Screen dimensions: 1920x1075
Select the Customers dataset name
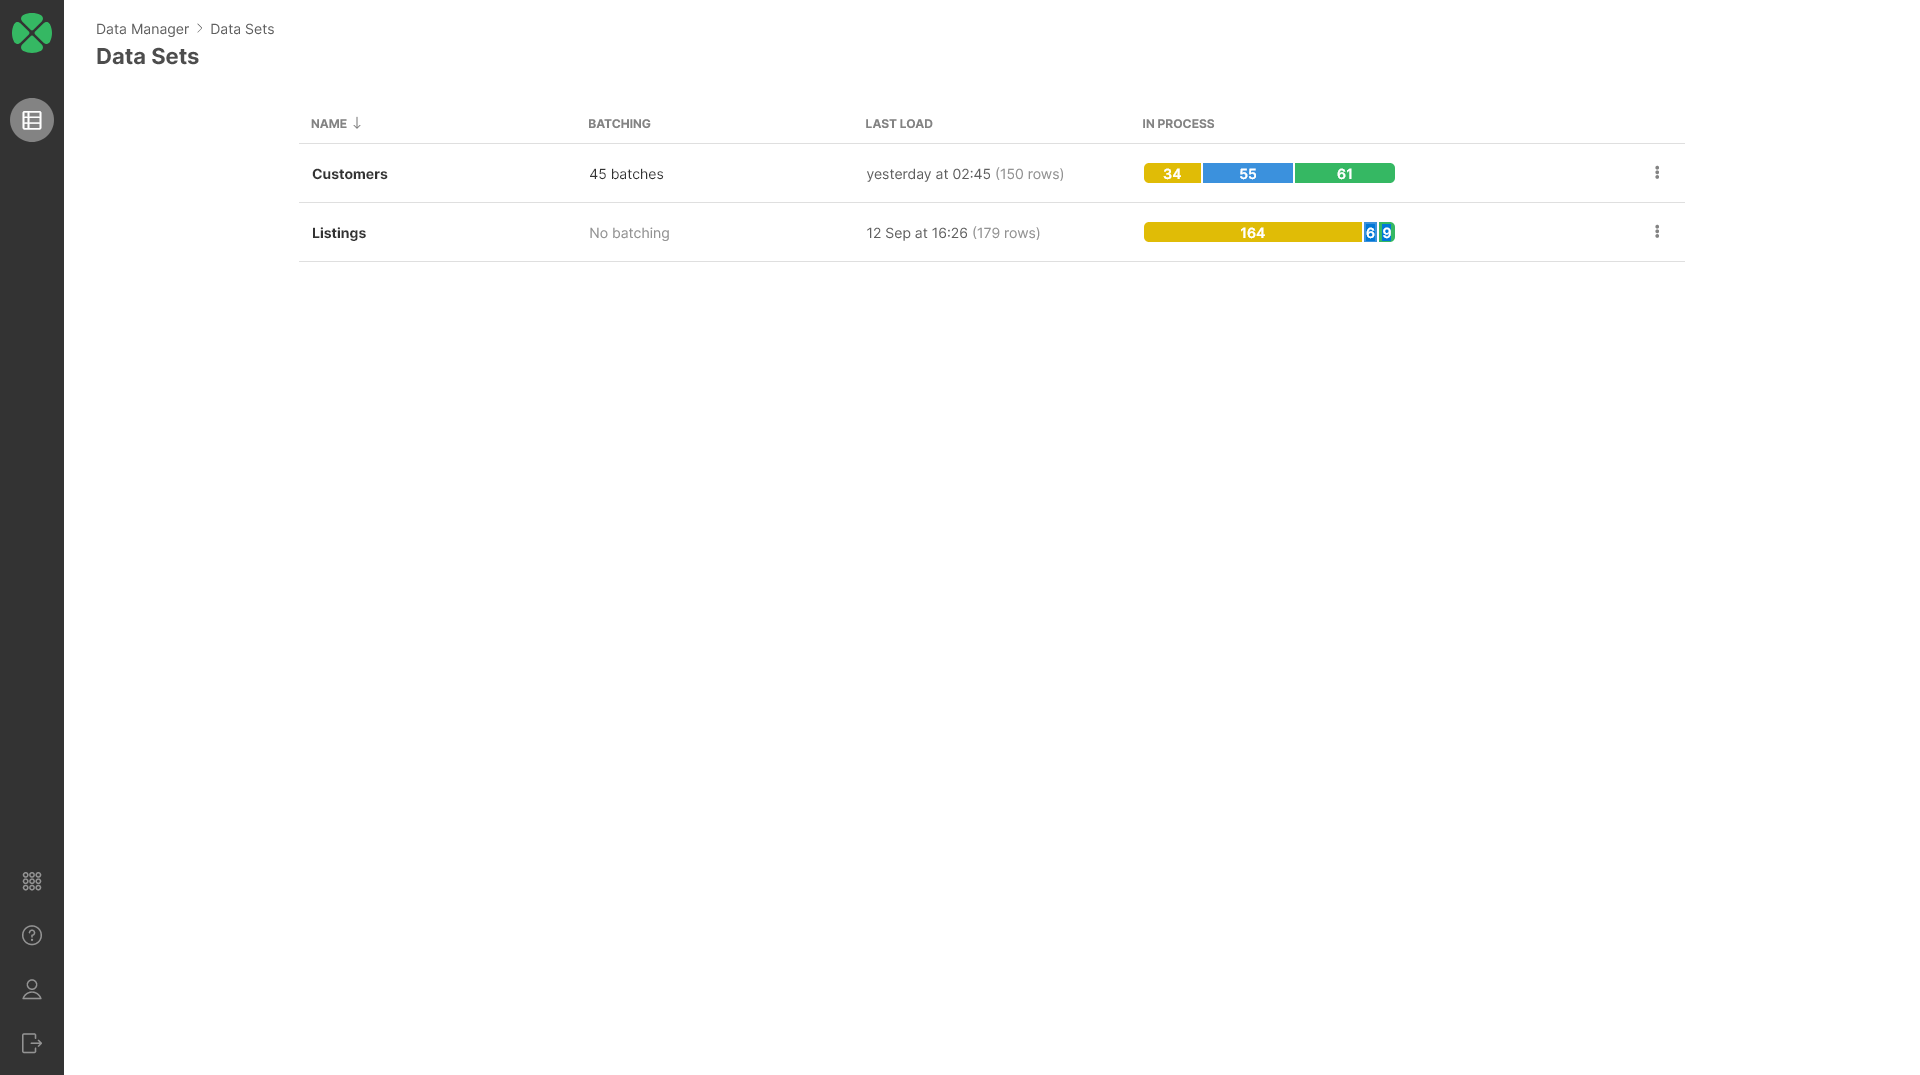click(349, 173)
